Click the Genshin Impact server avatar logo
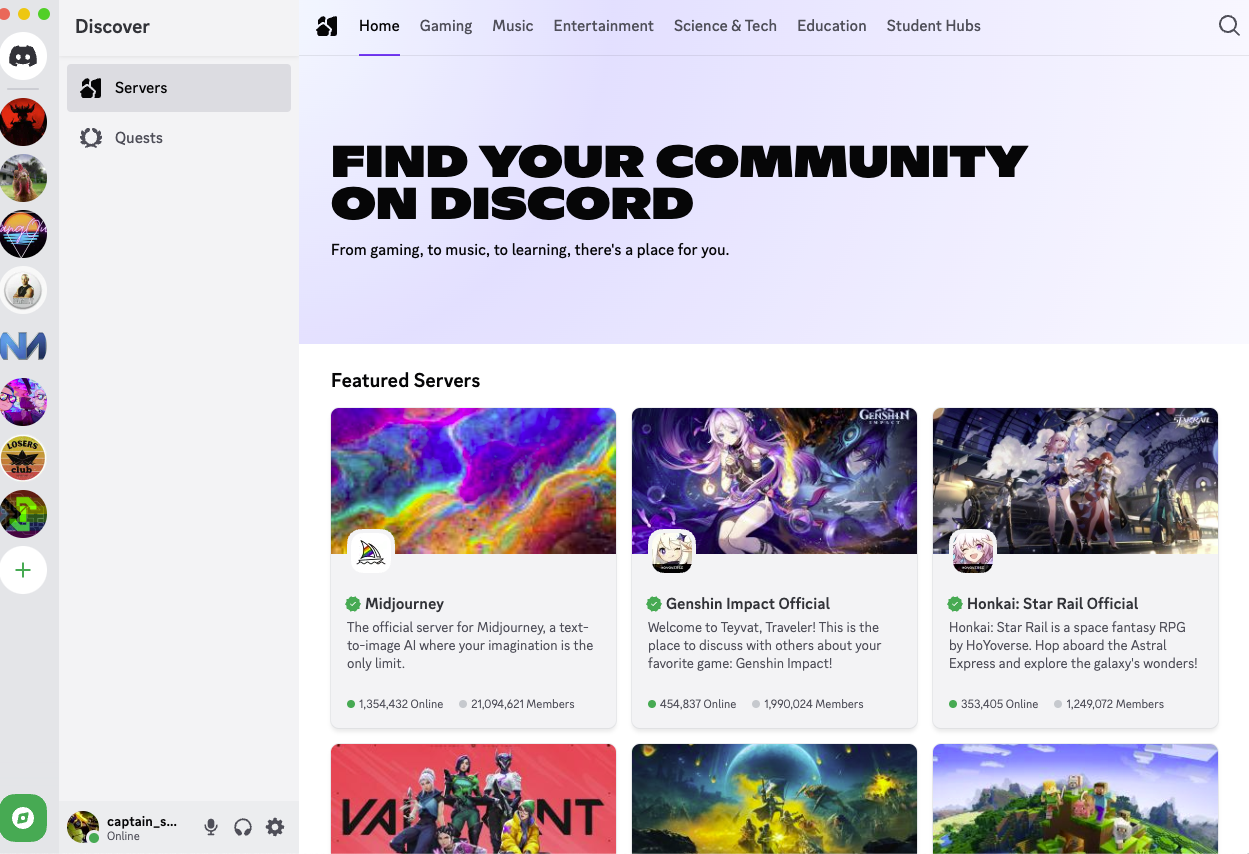 point(672,553)
